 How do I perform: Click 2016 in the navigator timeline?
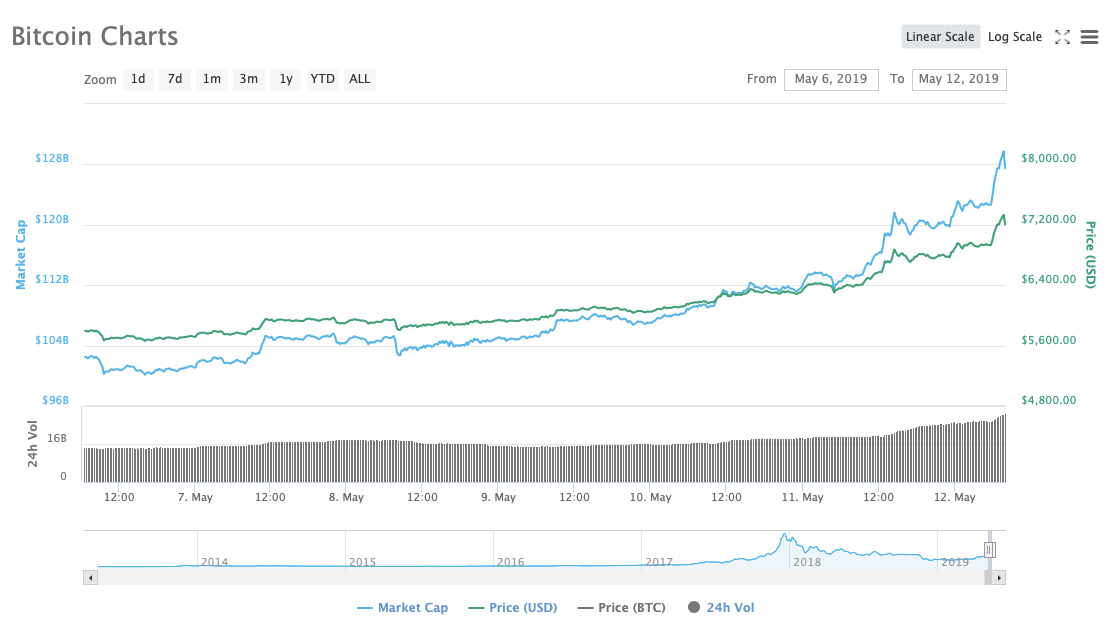click(510, 562)
